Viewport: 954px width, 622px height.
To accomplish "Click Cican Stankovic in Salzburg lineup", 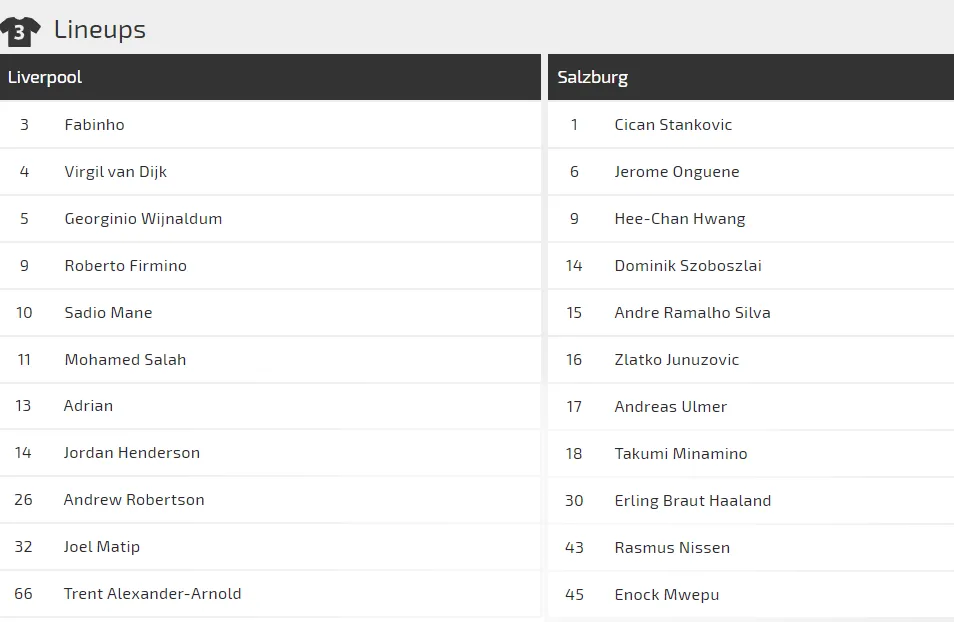I will tap(673, 125).
